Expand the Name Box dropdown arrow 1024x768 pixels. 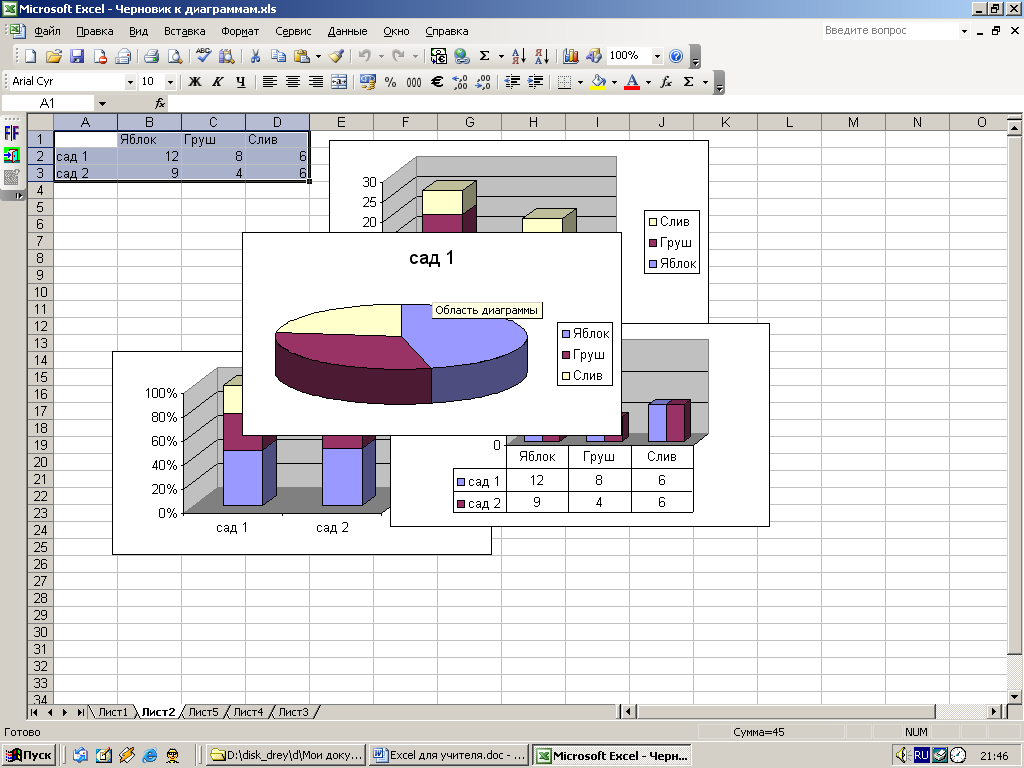pos(102,103)
